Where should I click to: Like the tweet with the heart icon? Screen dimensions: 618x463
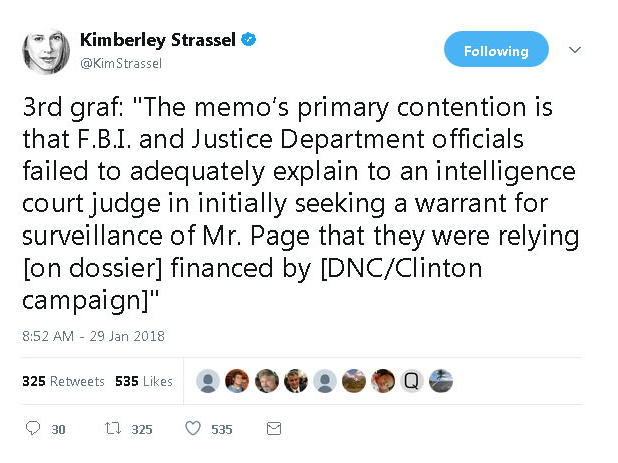point(193,429)
